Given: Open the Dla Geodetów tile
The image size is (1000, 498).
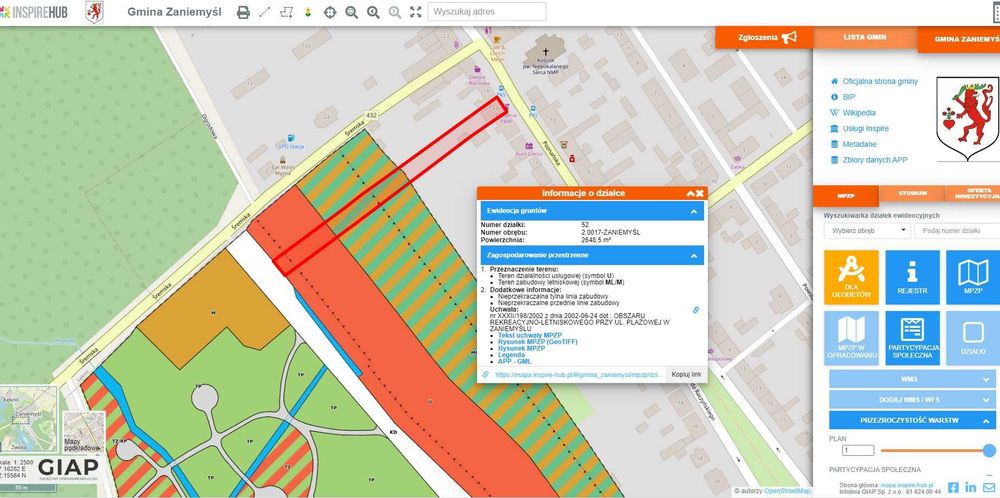Looking at the screenshot, I should [x=851, y=277].
